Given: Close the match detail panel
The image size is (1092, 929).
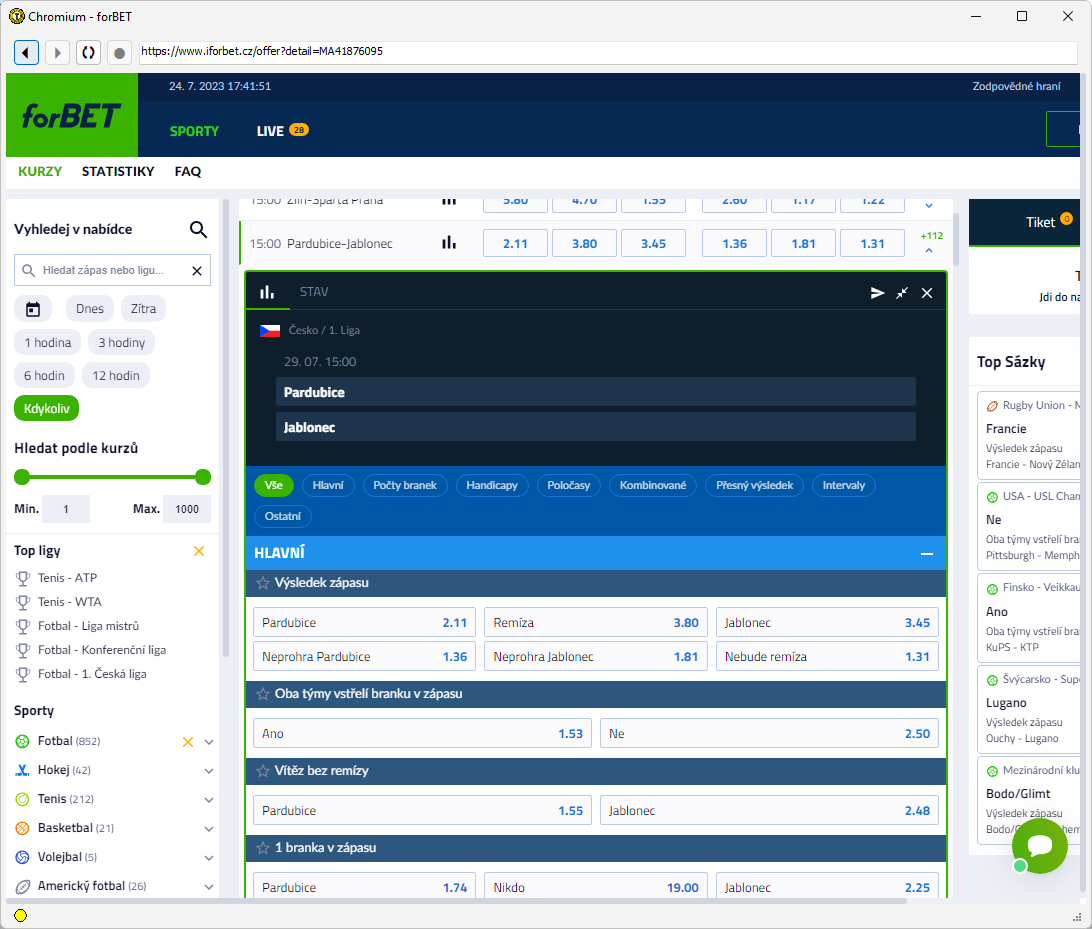Looking at the screenshot, I should click(x=927, y=293).
